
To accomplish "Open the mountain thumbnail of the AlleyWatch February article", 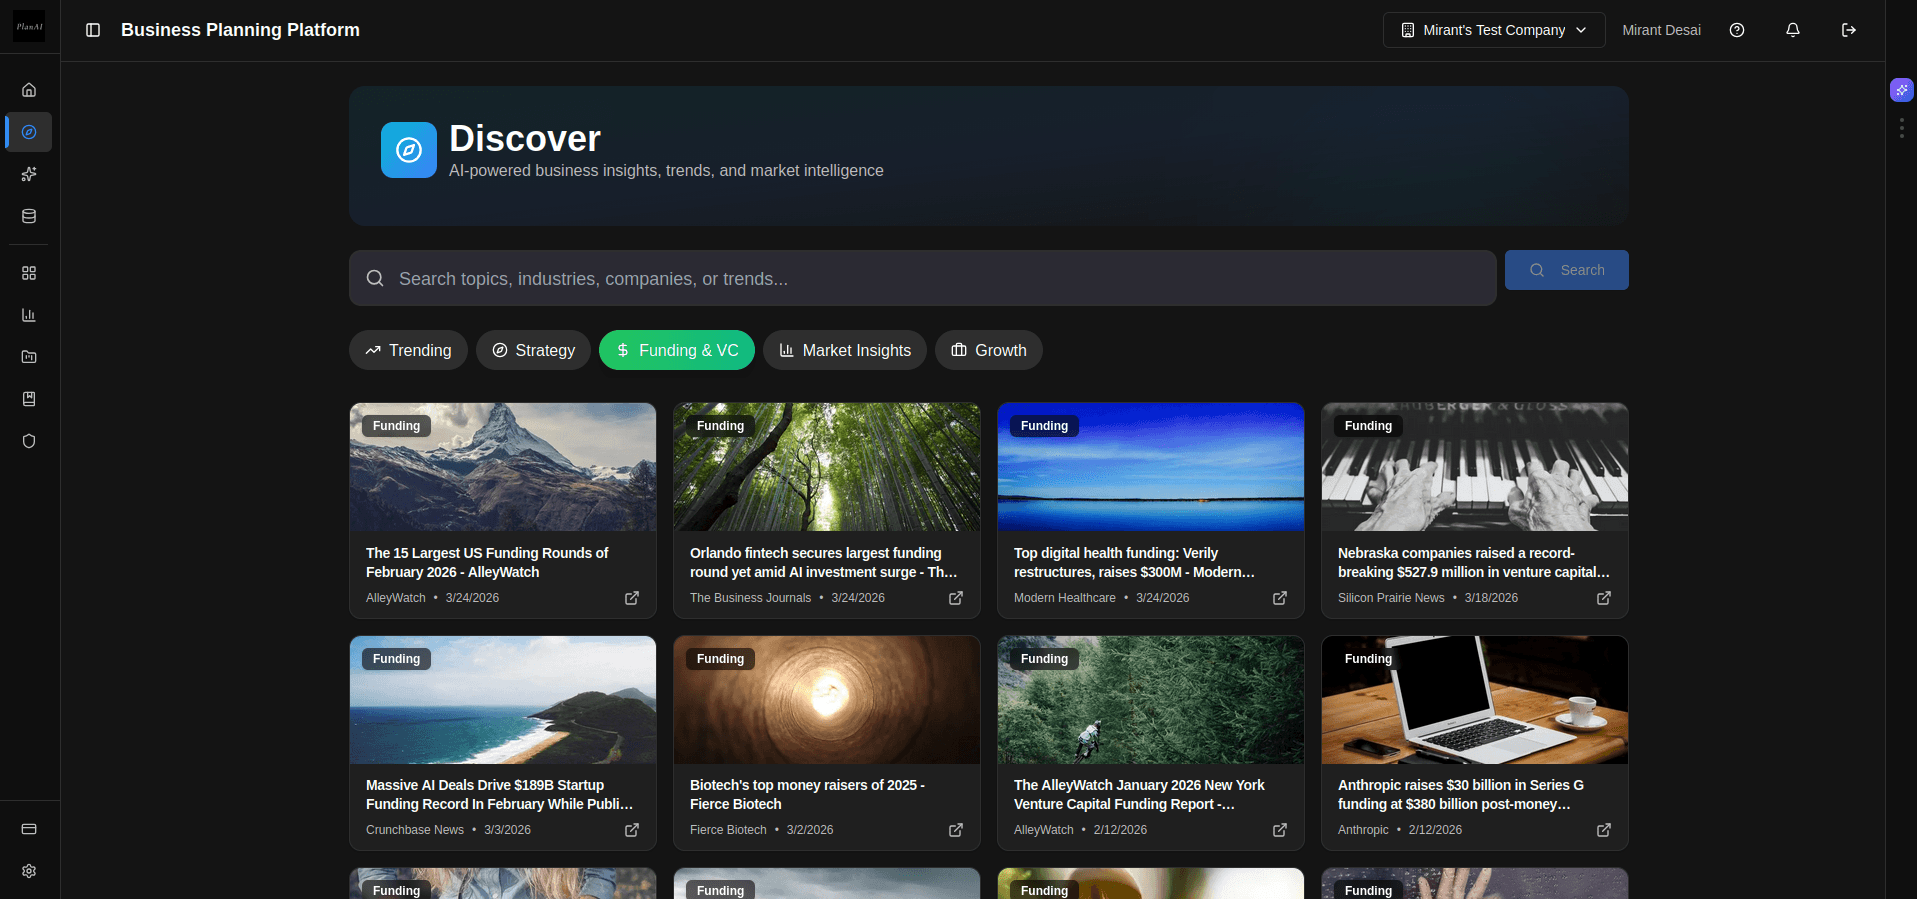I will click(503, 467).
